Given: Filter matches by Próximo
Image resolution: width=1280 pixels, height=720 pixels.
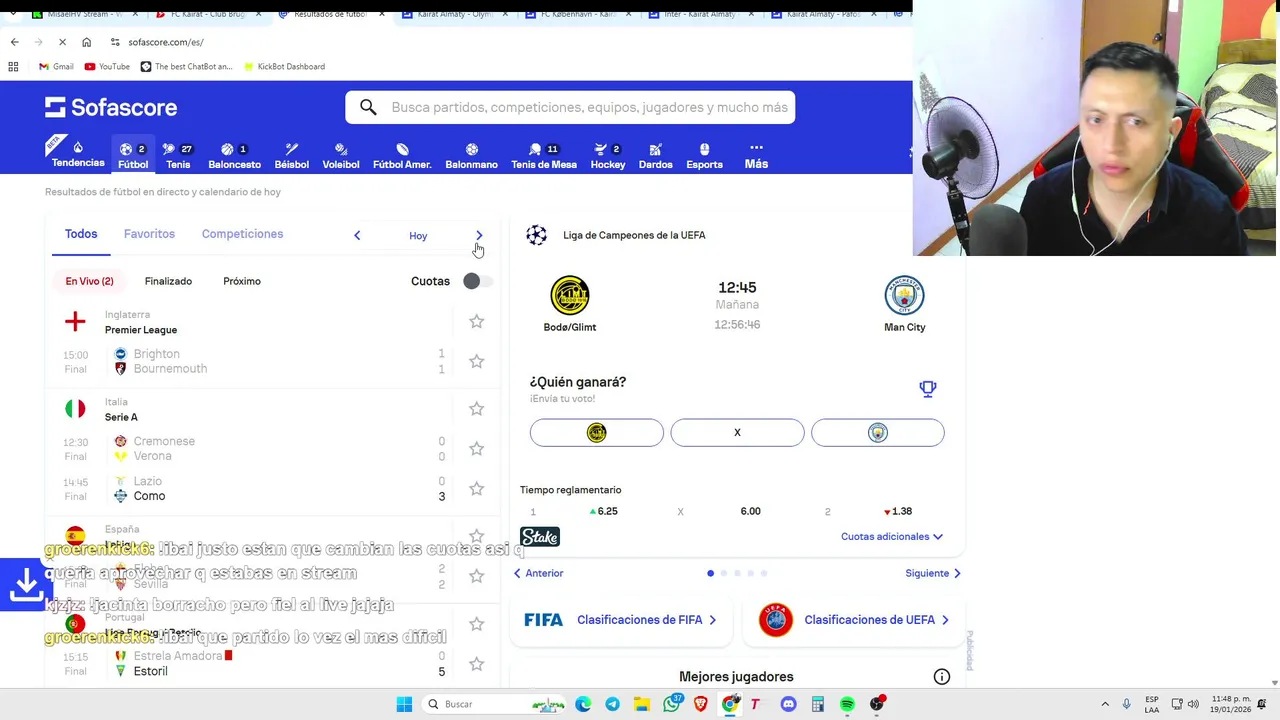Looking at the screenshot, I should [242, 281].
